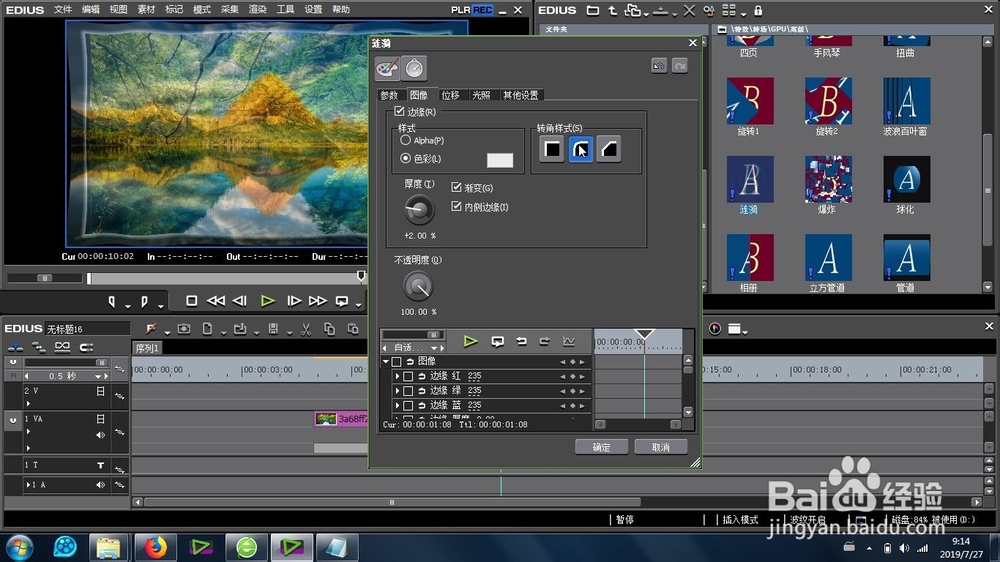Select the 序列1 sequence tab

[147, 348]
